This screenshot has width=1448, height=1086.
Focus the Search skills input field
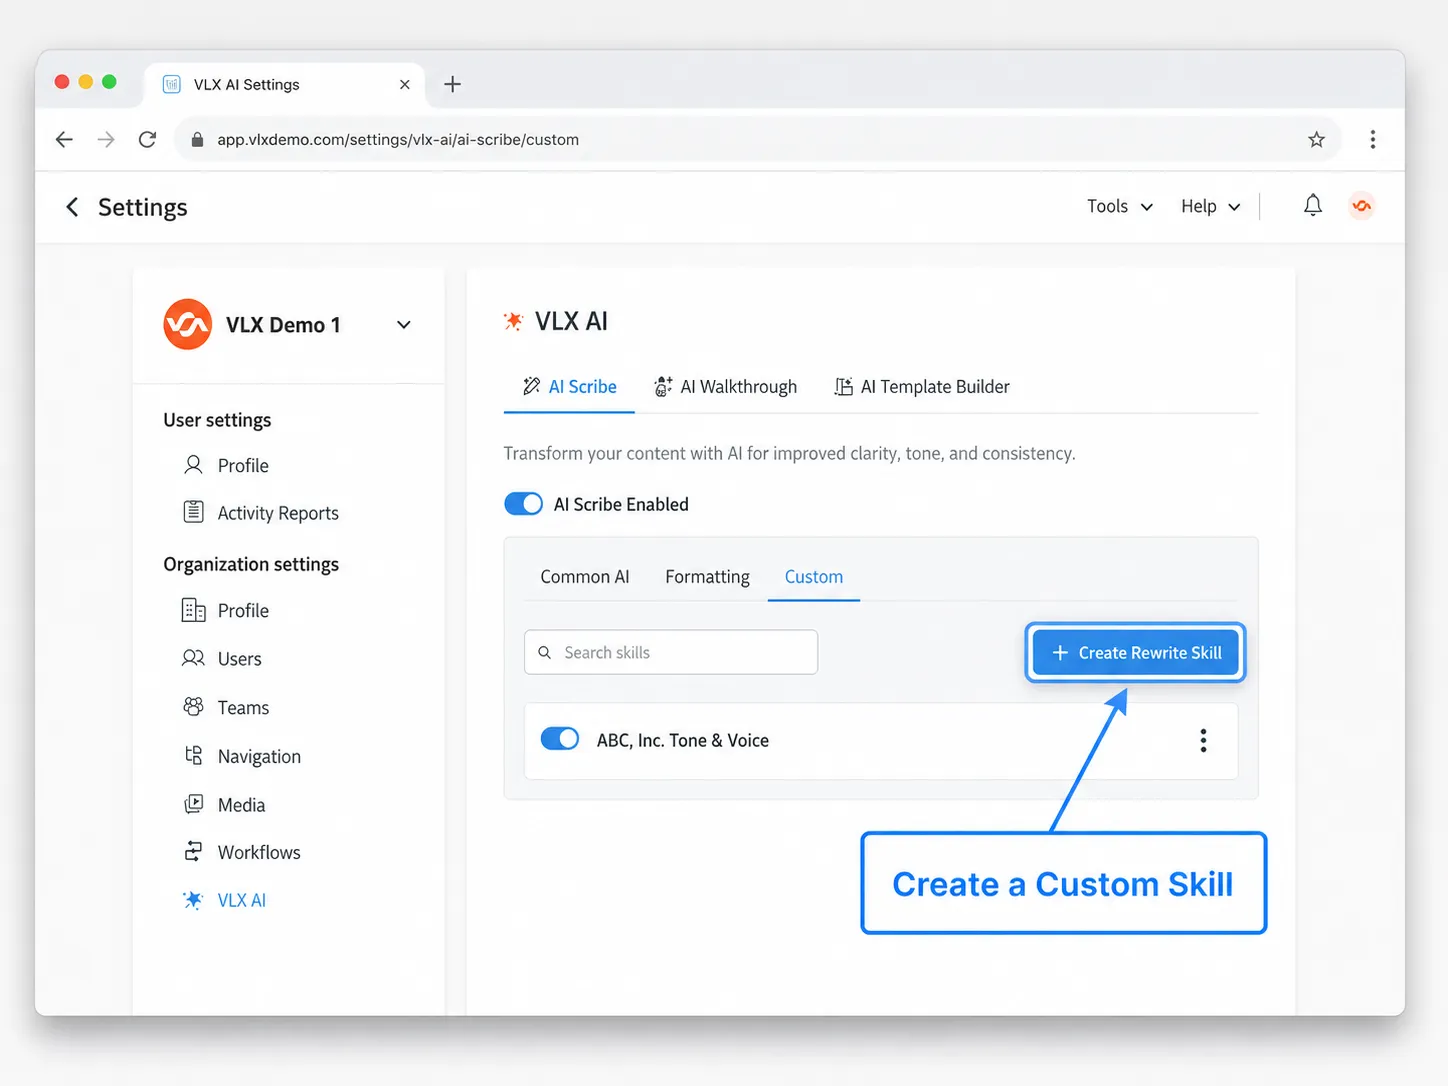[x=671, y=652]
